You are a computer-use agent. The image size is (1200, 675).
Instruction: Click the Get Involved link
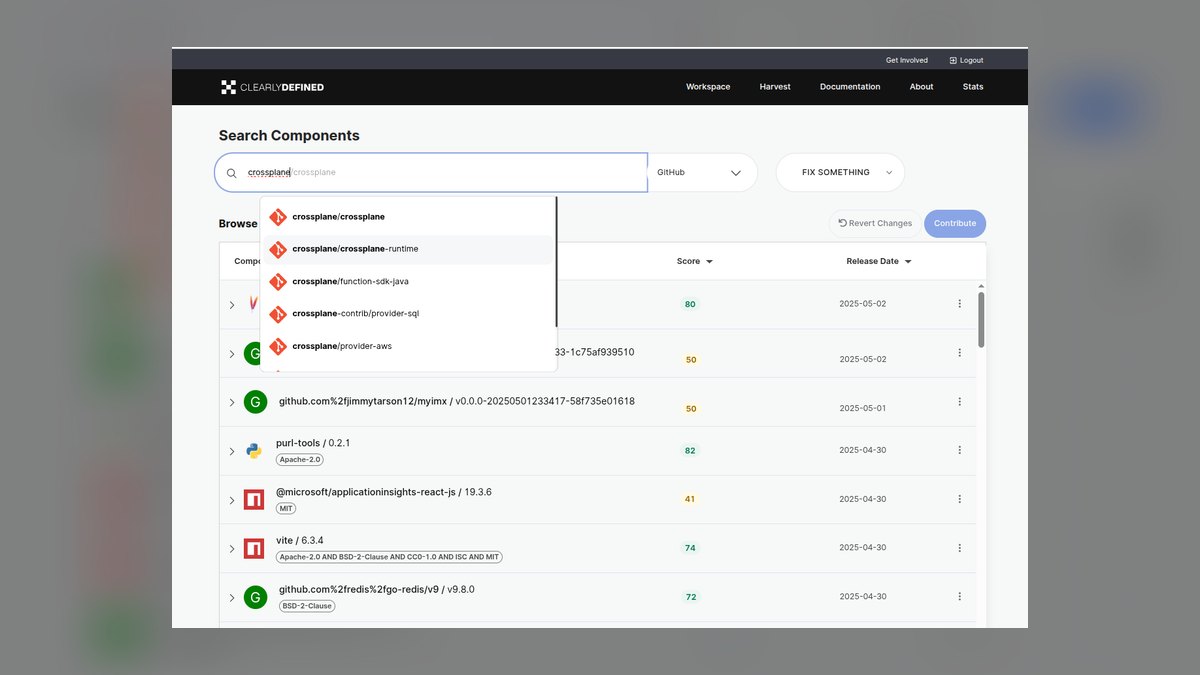click(907, 60)
